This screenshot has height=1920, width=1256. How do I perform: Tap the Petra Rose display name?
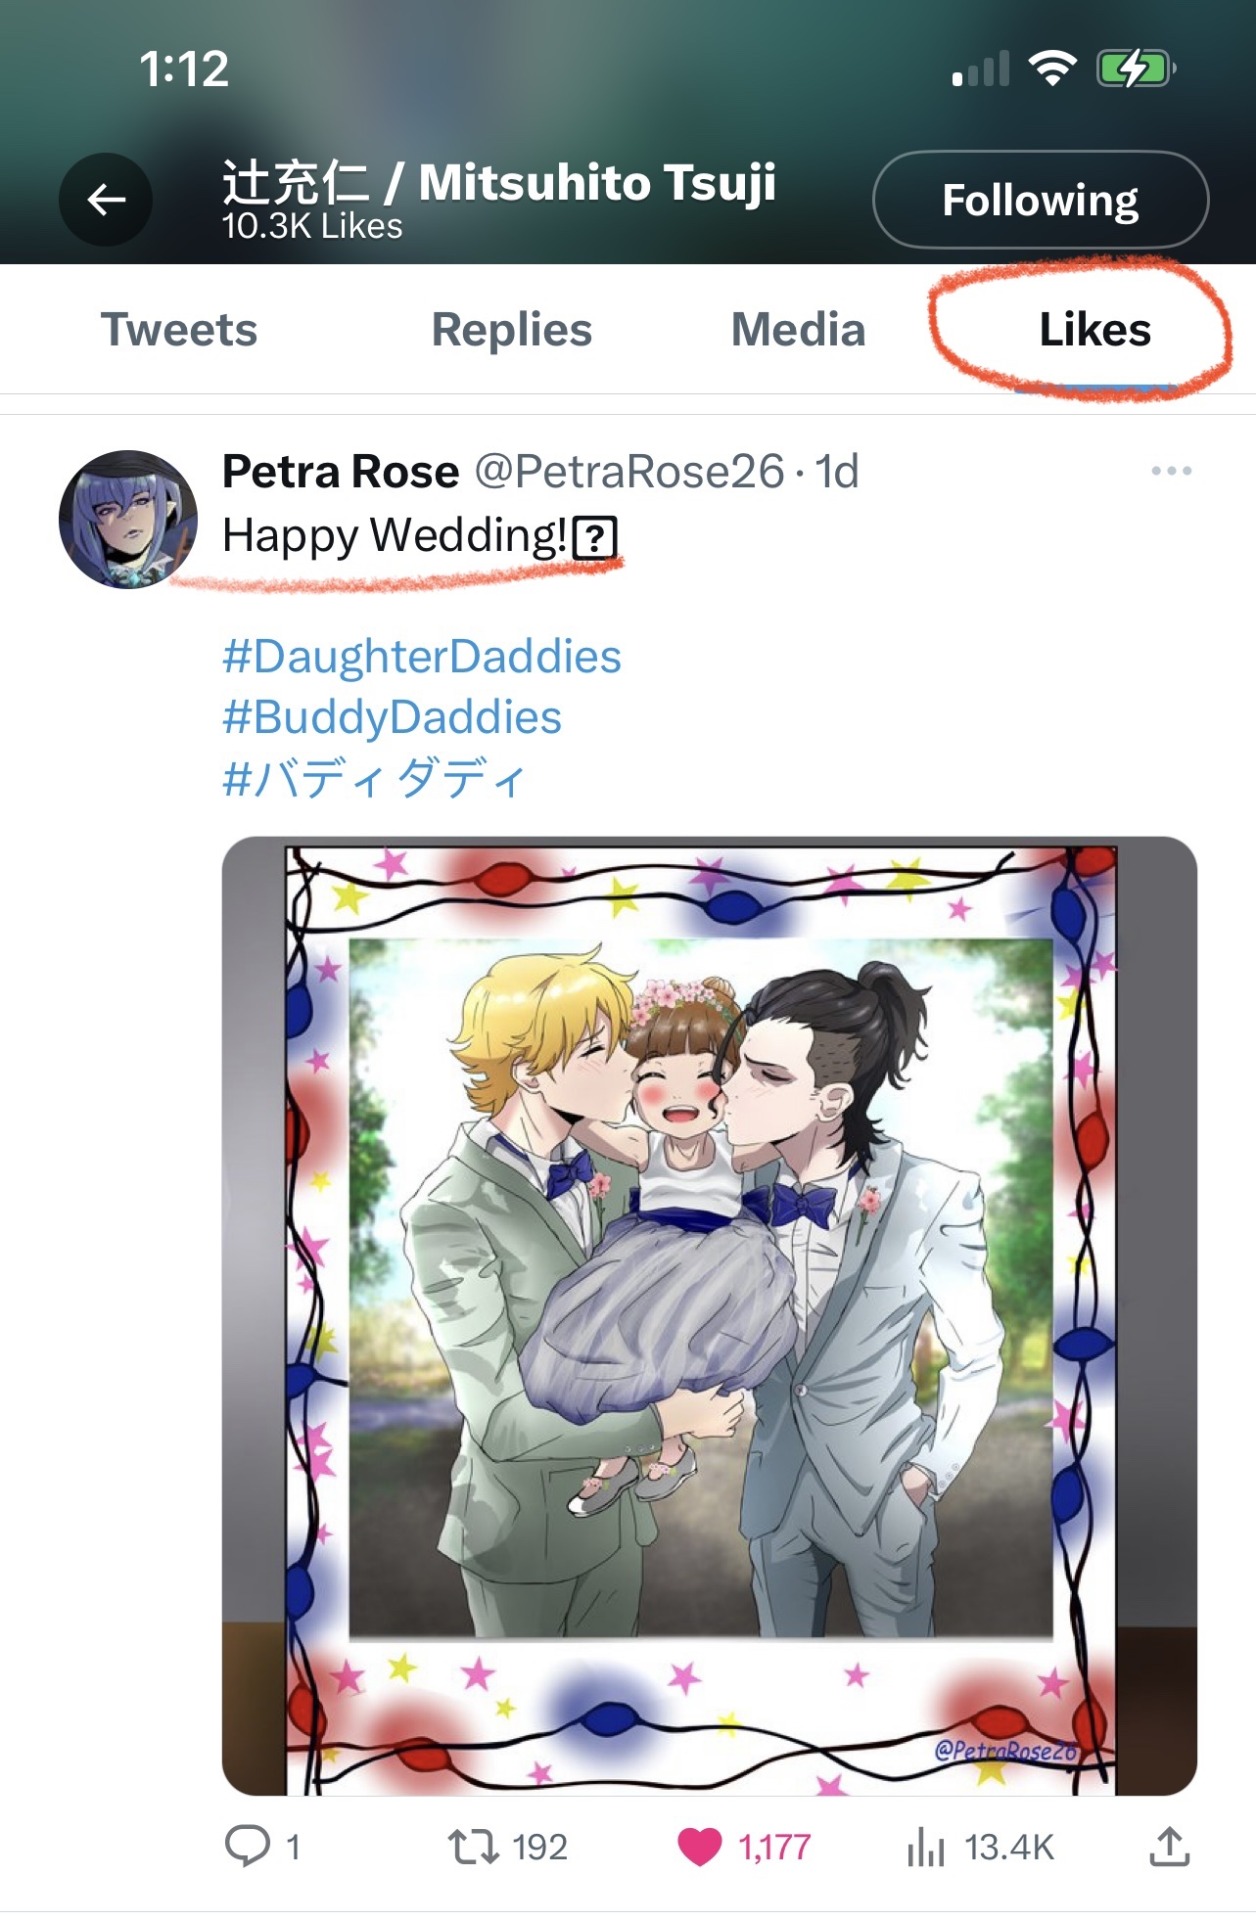(340, 471)
